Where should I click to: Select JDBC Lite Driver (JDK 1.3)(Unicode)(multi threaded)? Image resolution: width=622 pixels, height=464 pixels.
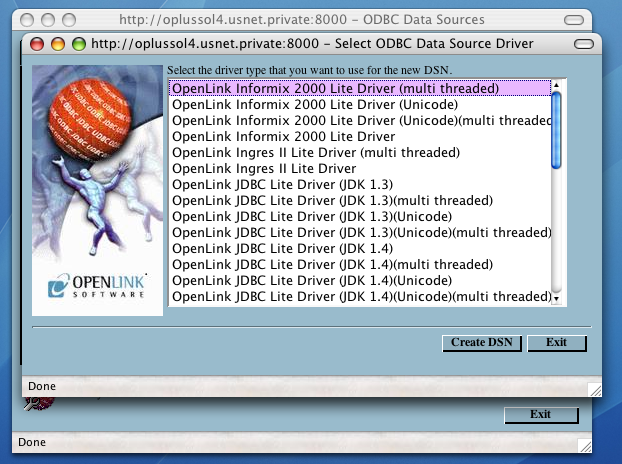(360, 232)
